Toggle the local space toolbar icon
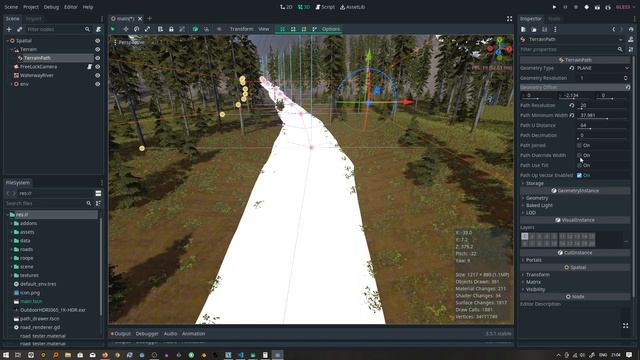Image resolution: width=640 pixels, height=360 pixels. tap(196, 29)
